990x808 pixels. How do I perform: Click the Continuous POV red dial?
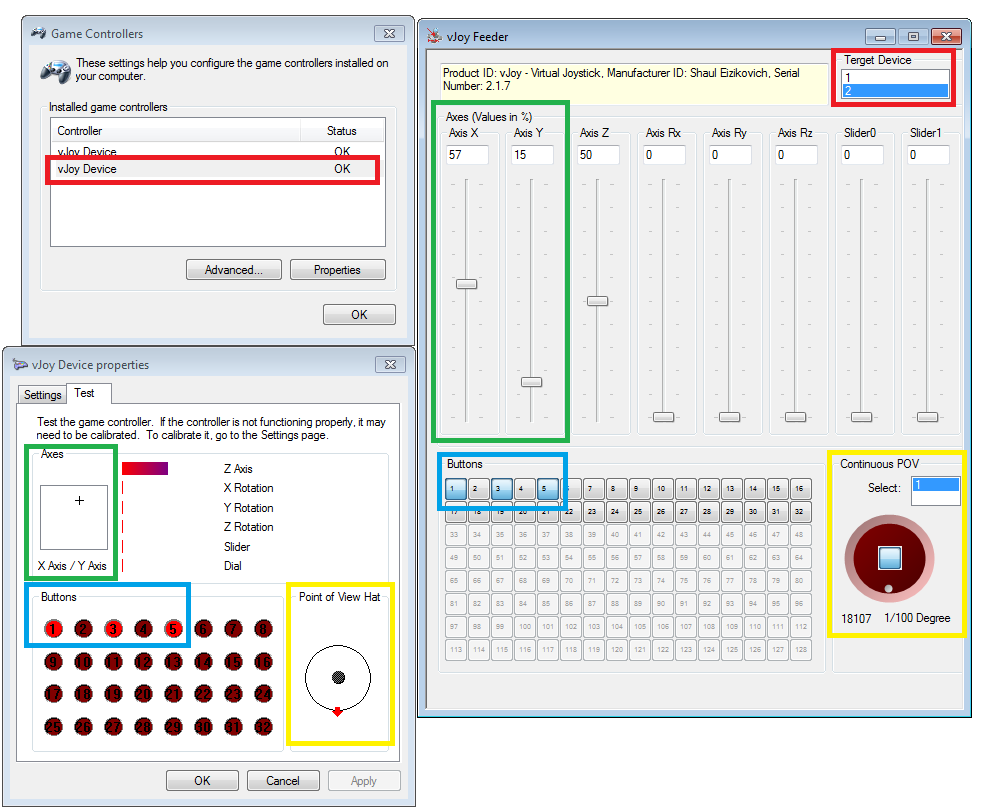point(889,559)
